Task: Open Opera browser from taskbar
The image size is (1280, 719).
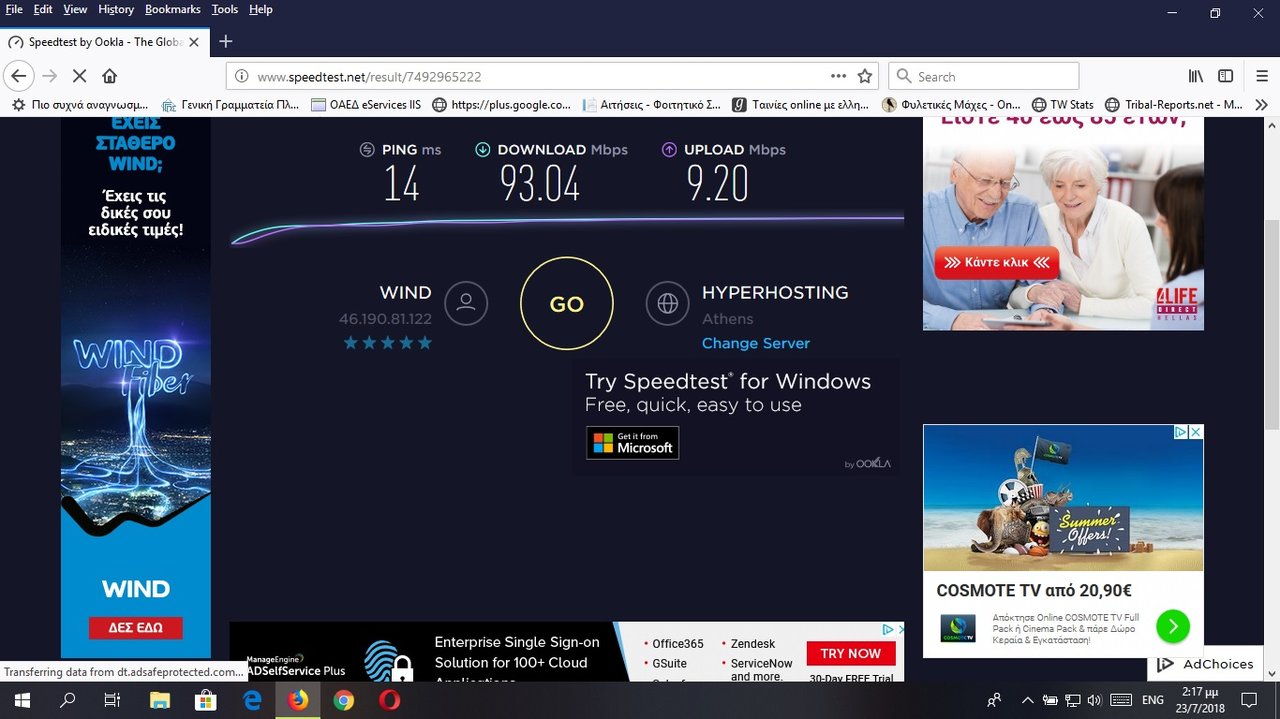Action: 389,700
